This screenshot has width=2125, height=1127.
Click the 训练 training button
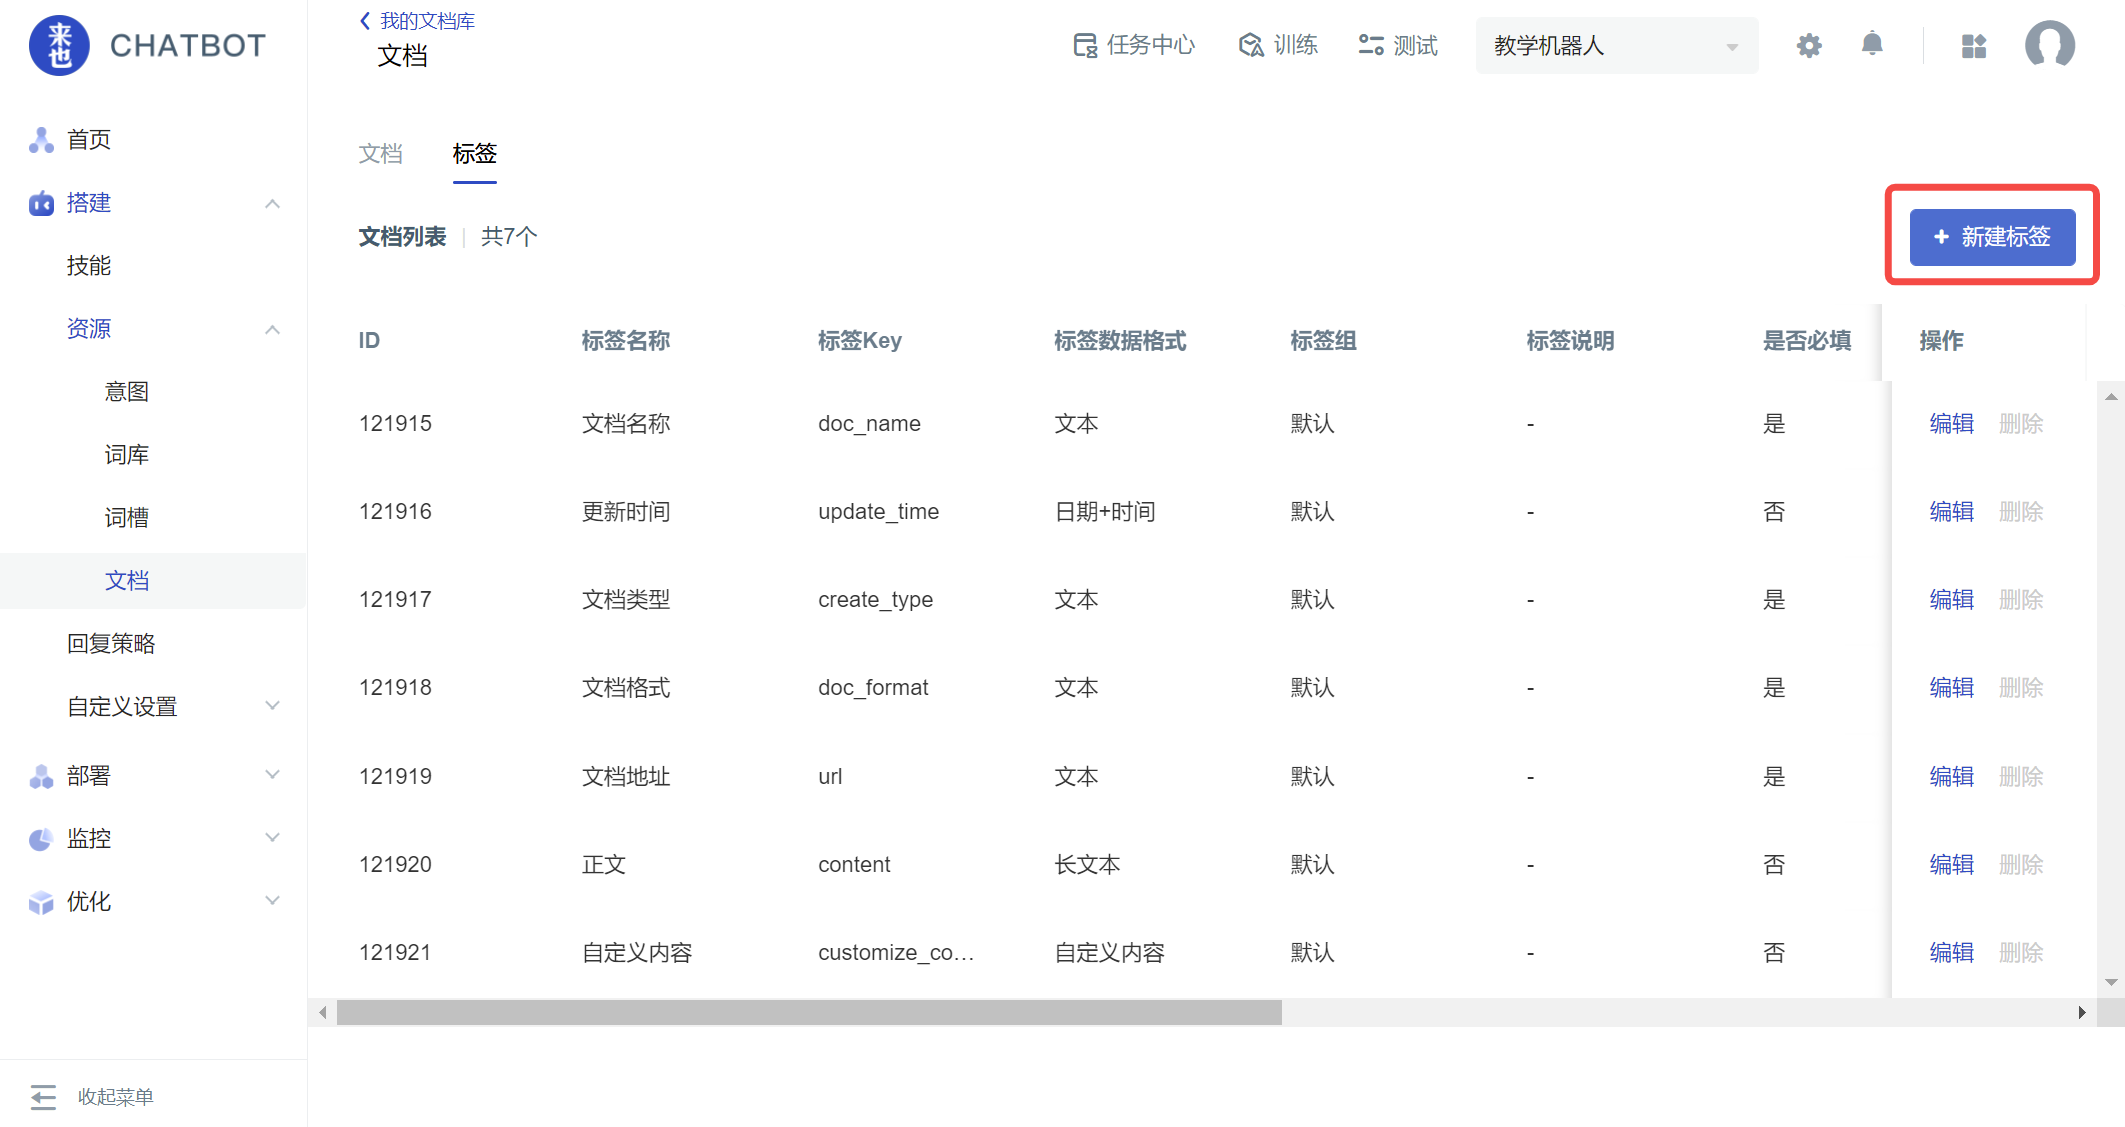(1279, 45)
